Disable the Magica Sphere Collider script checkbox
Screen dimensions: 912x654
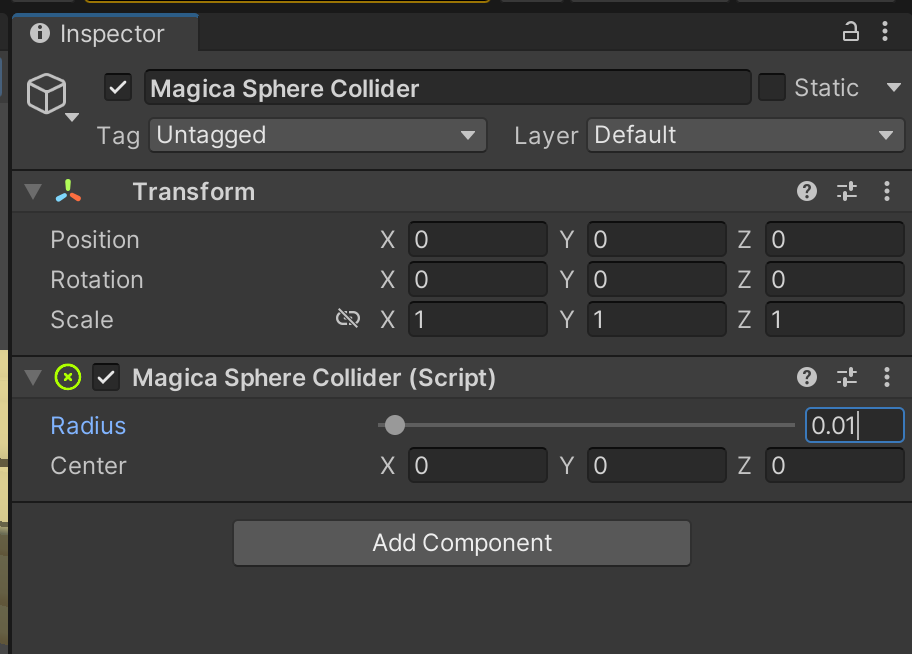point(106,378)
